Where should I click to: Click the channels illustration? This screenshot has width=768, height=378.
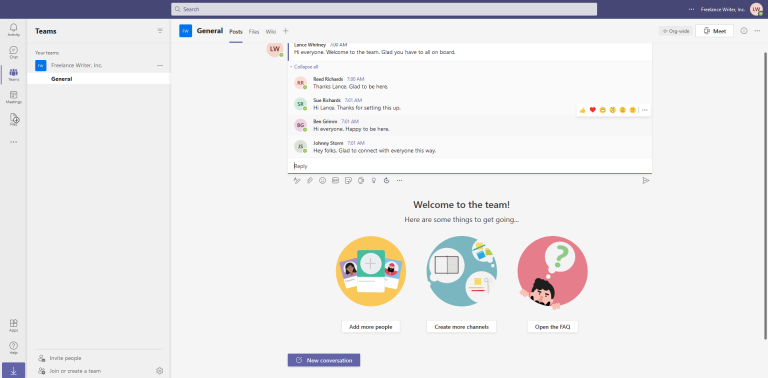pos(461,271)
